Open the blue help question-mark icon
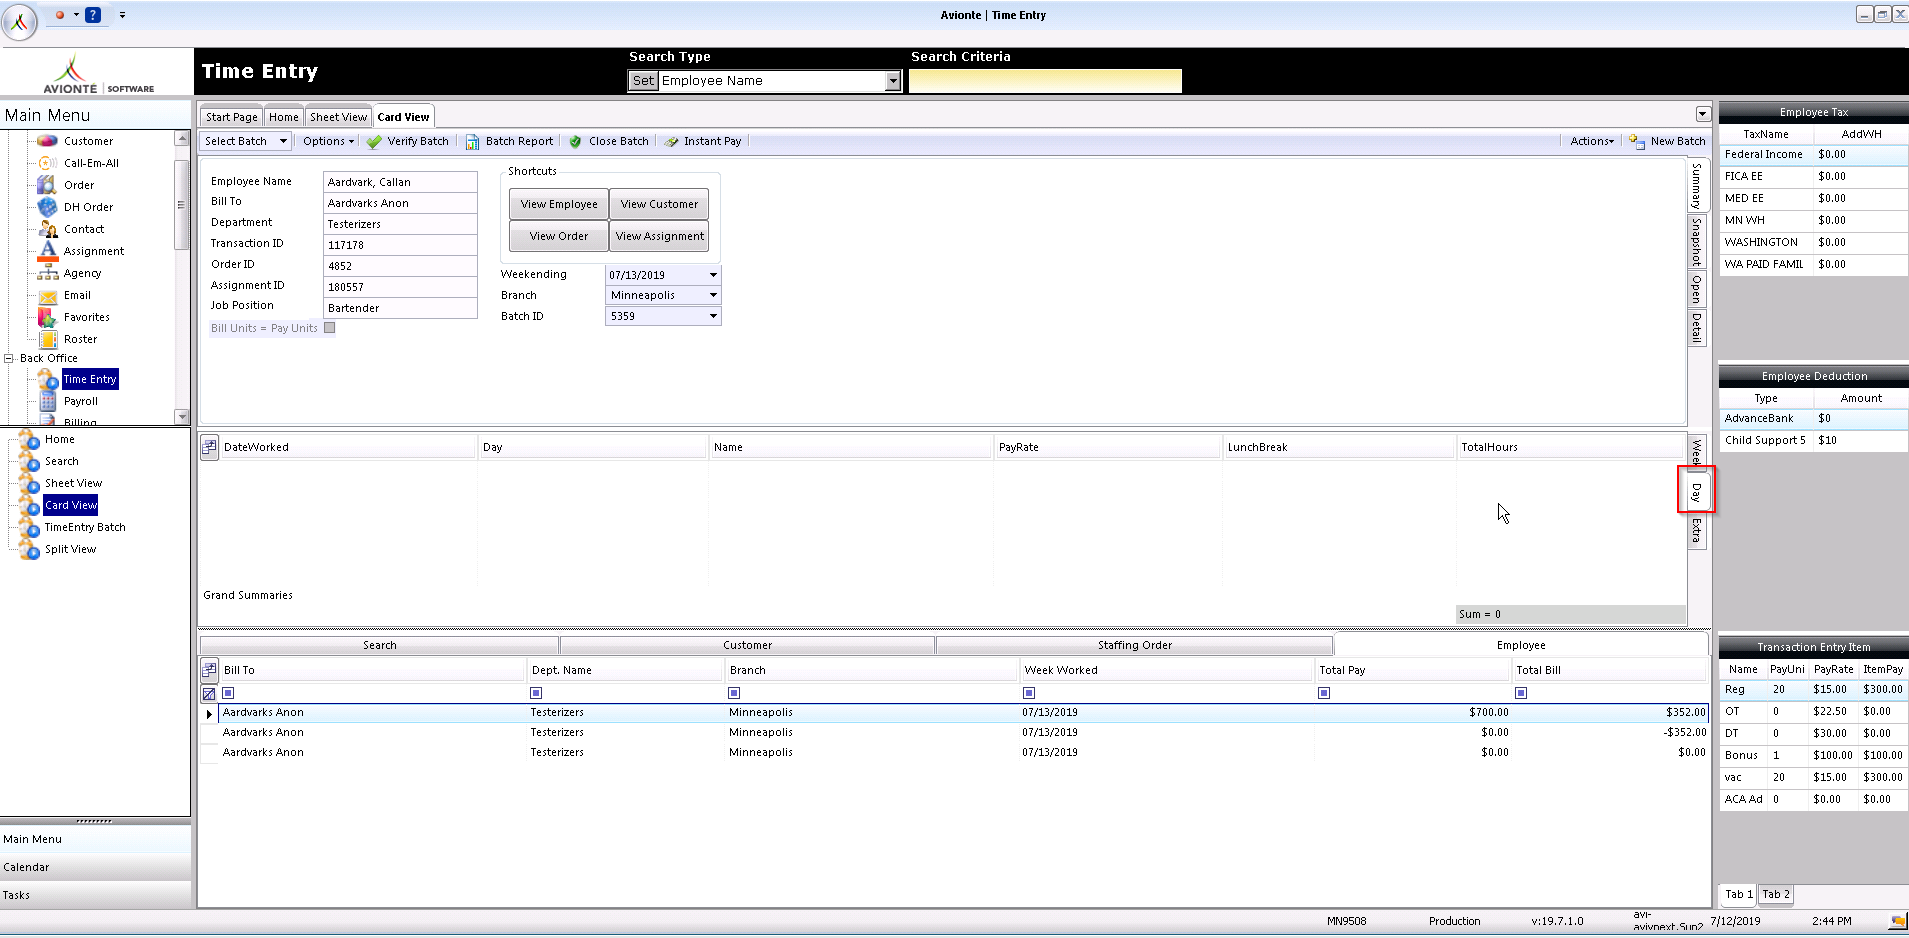 click(x=93, y=15)
